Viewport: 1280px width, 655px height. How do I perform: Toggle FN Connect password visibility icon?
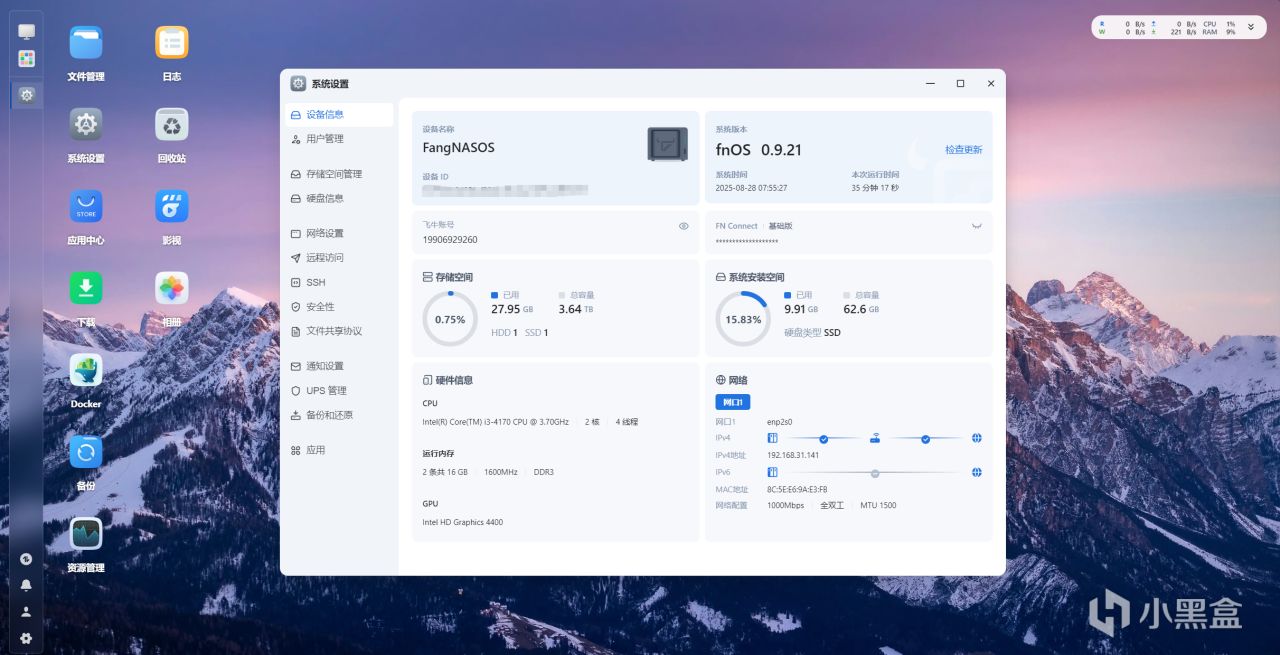pos(976,226)
